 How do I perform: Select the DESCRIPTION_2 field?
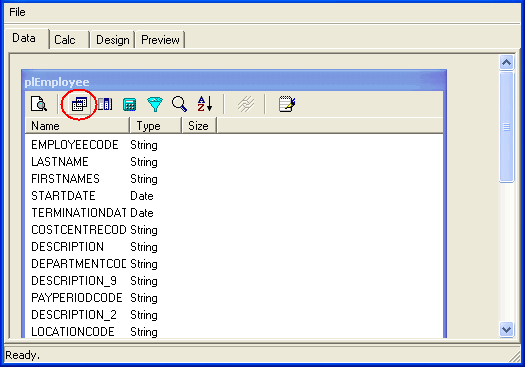point(74,315)
